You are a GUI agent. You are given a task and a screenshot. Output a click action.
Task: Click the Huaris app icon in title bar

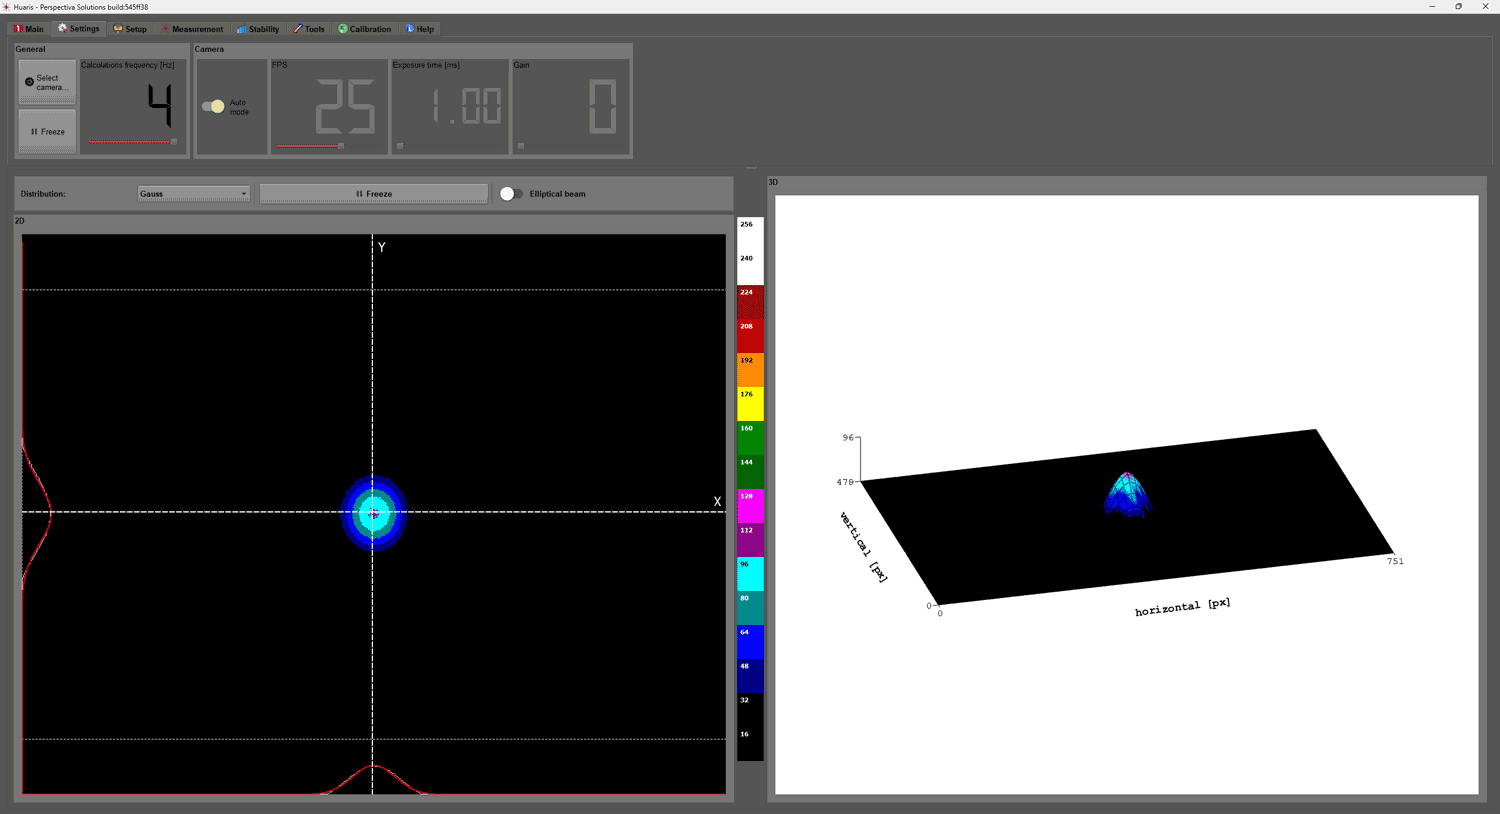[6, 7]
